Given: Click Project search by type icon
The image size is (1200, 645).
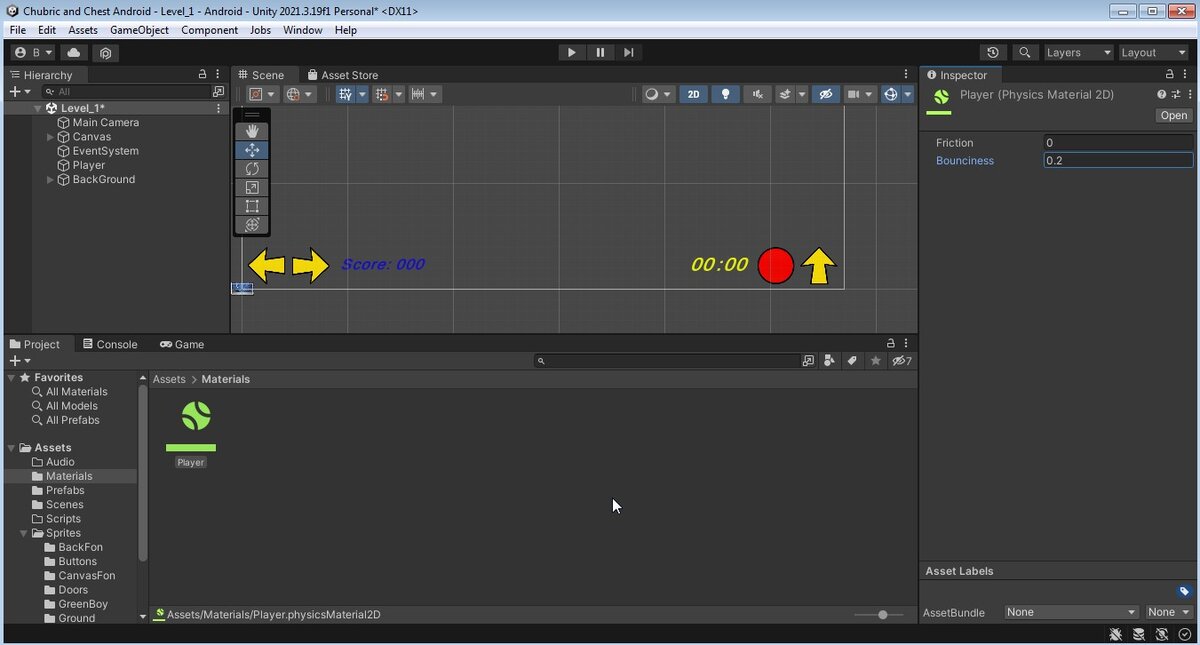Looking at the screenshot, I should [x=830, y=361].
